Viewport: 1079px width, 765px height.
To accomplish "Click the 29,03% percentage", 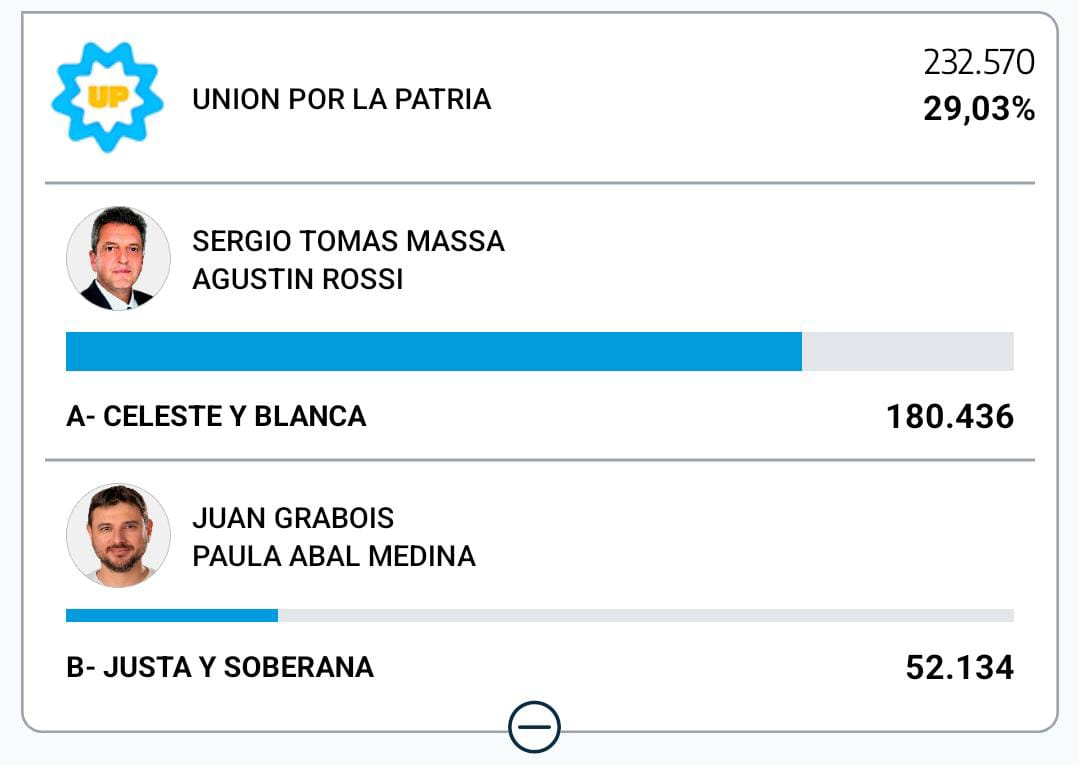I will point(978,109).
